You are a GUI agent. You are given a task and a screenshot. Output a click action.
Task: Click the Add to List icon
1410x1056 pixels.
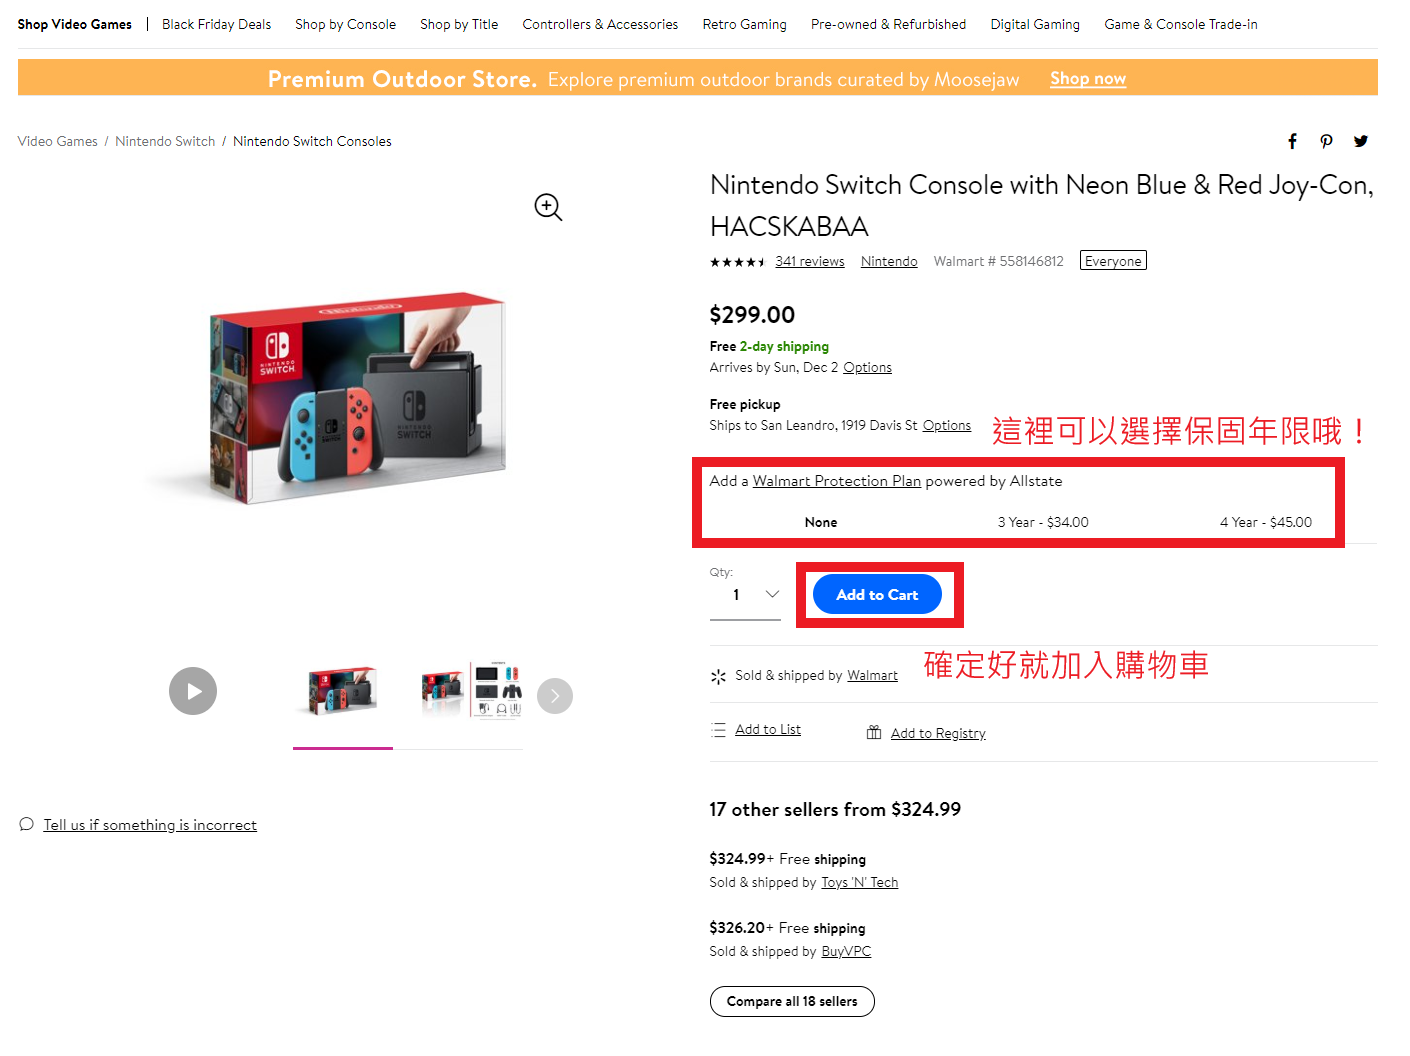718,730
